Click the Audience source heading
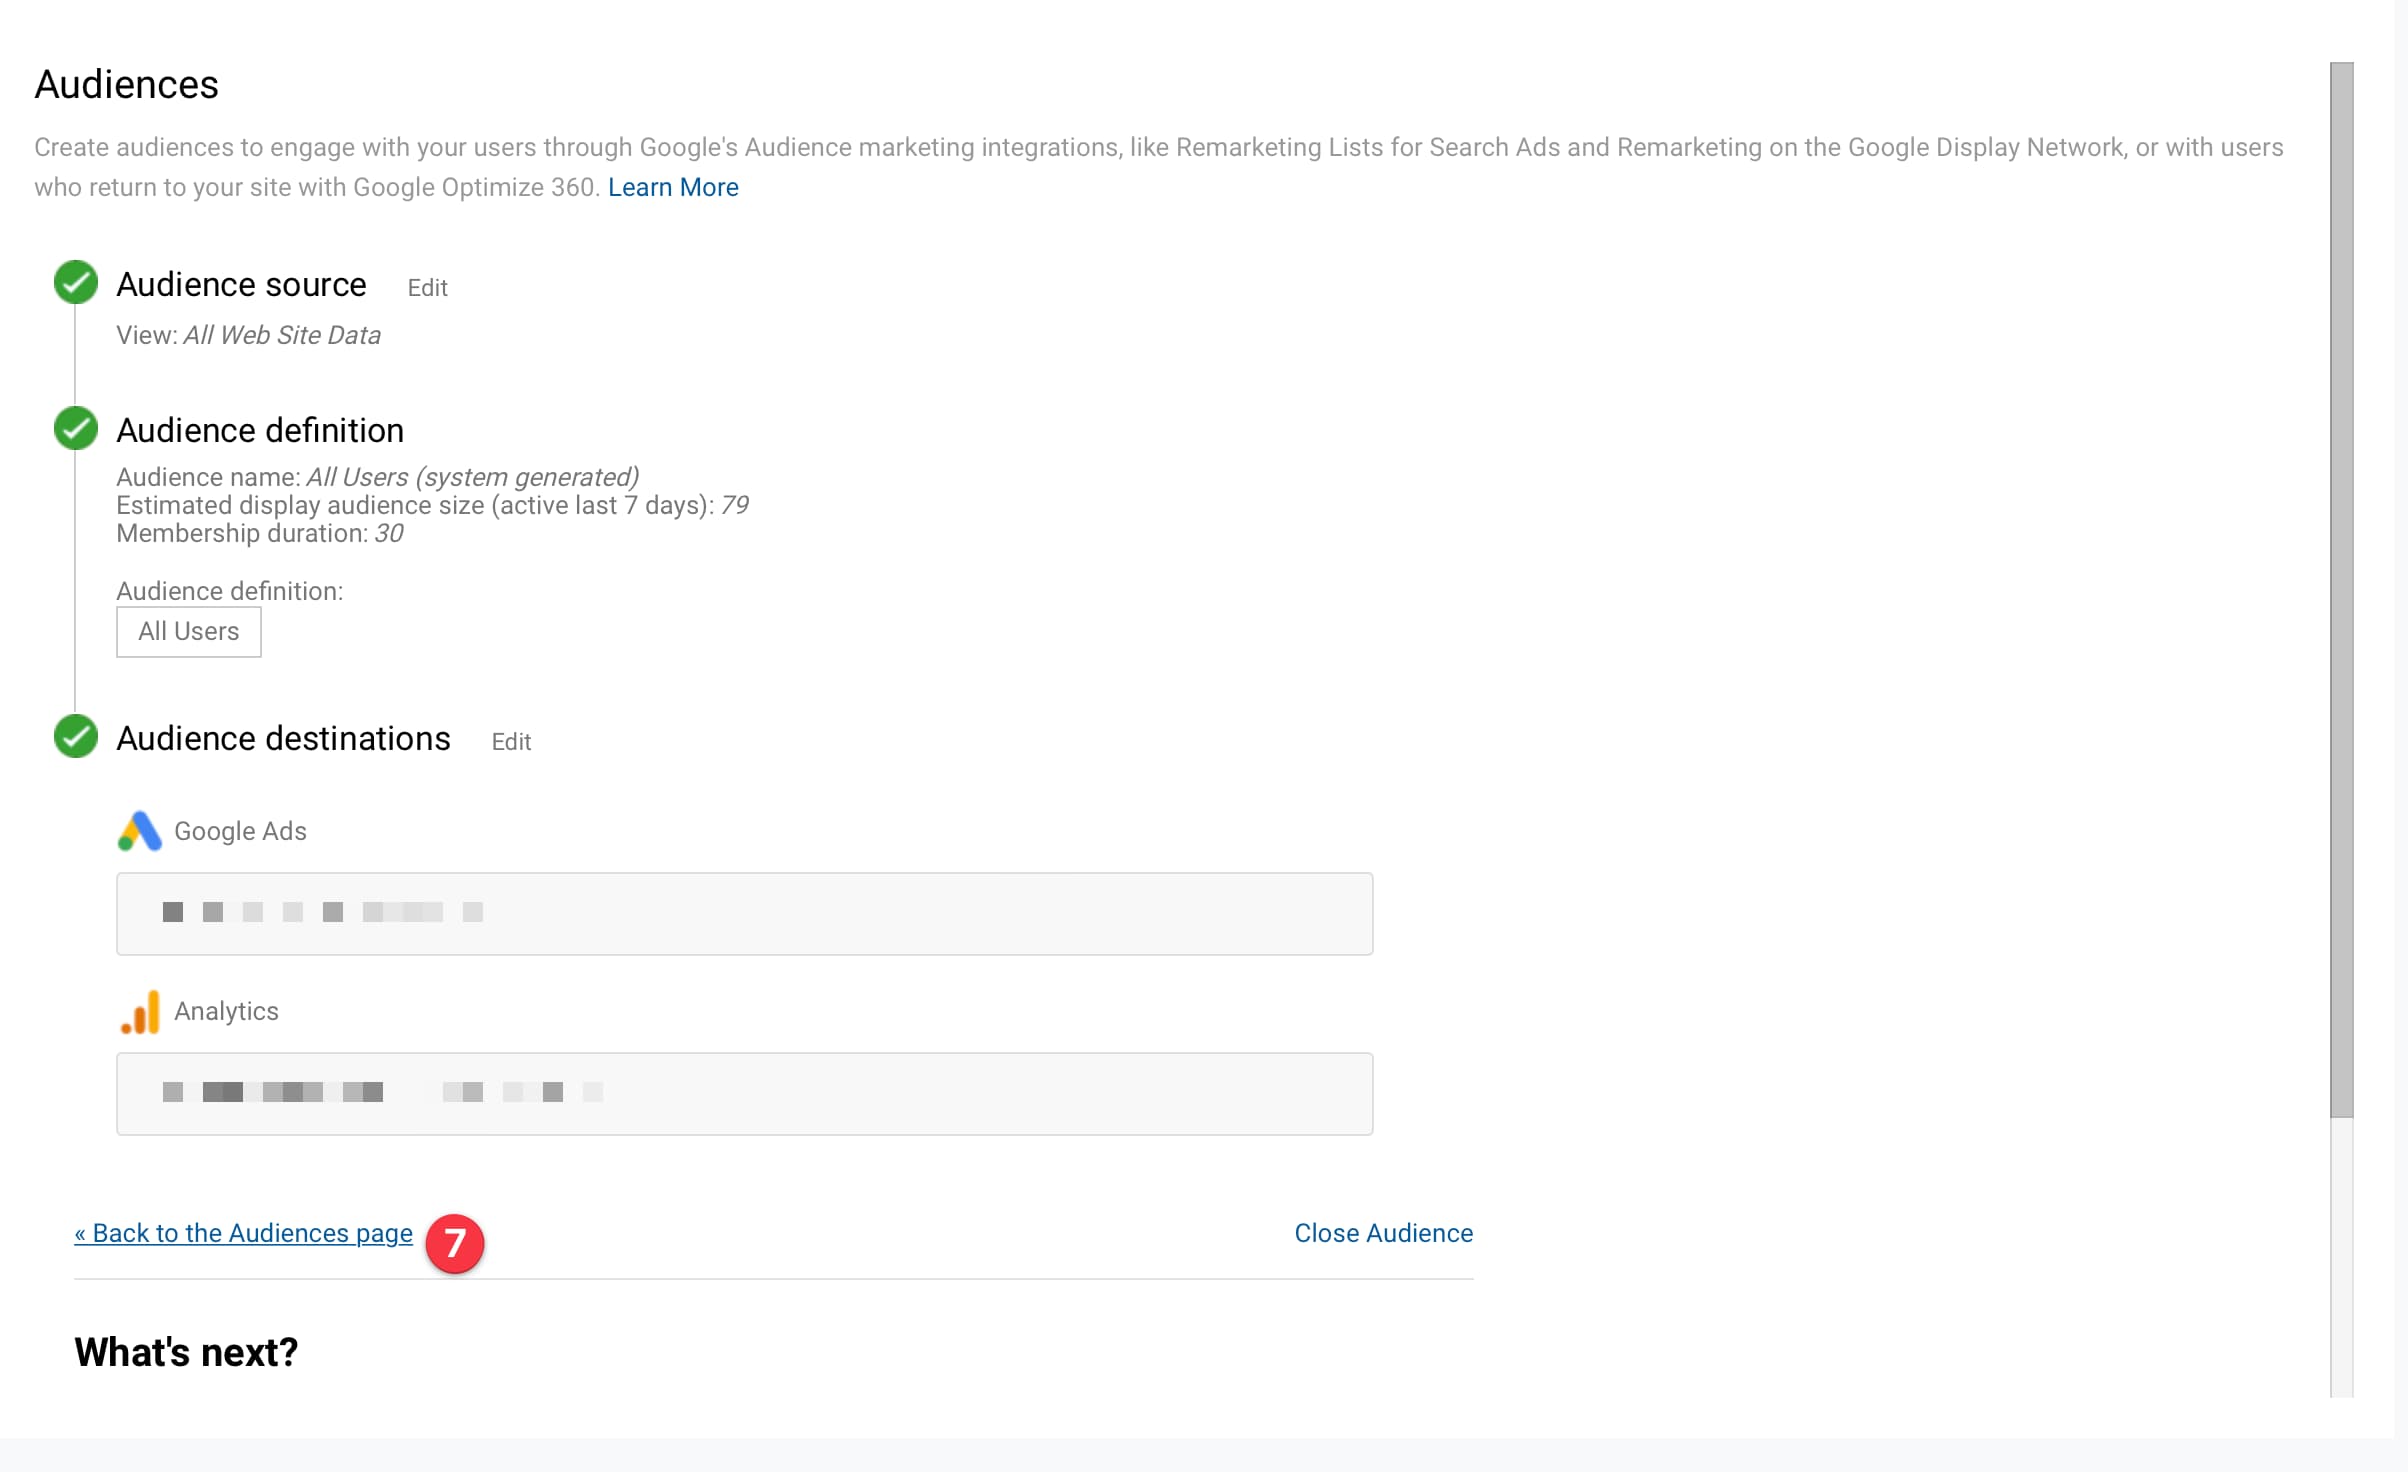Viewport: 2408px width, 1472px height. tap(241, 285)
